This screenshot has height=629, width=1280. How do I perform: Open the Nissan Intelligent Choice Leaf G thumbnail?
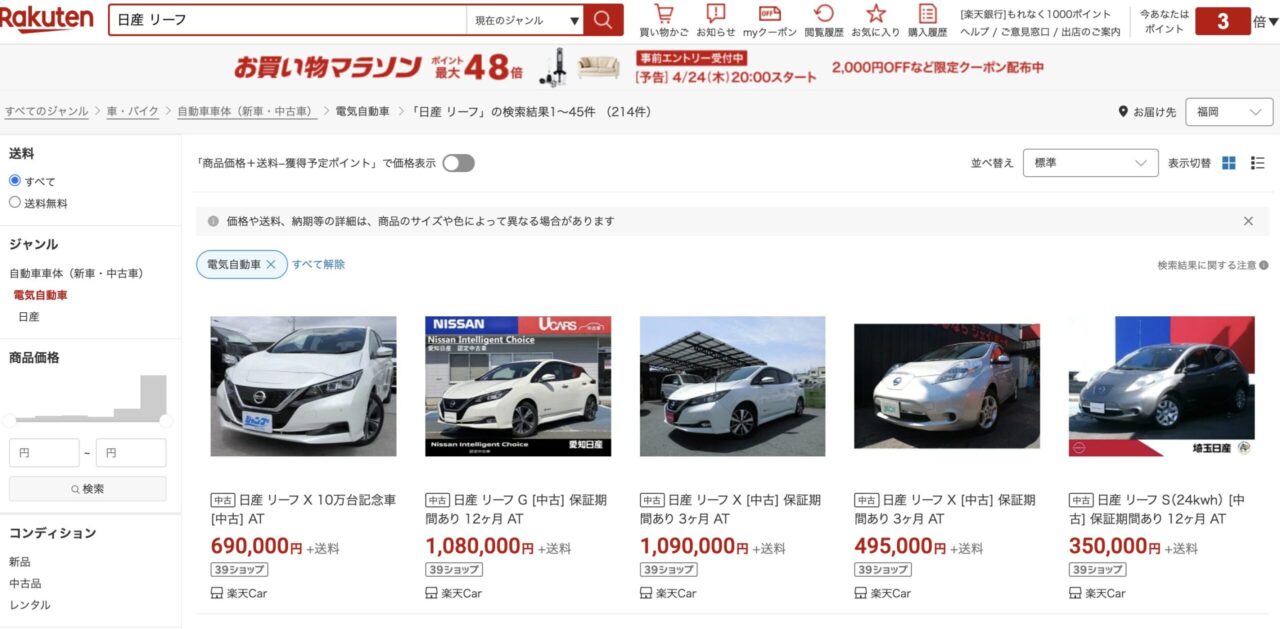click(x=518, y=386)
